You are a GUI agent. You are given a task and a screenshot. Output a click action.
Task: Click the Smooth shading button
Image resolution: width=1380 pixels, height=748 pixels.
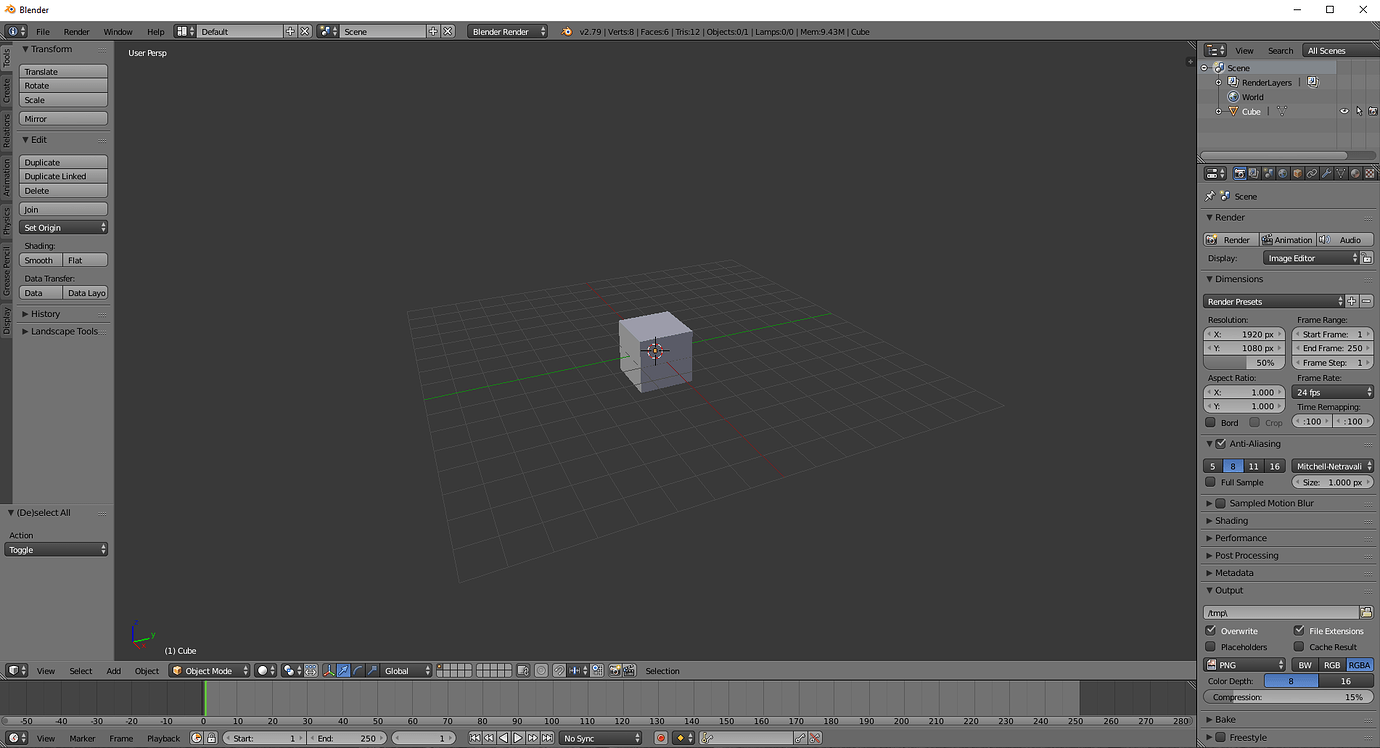(x=38, y=260)
